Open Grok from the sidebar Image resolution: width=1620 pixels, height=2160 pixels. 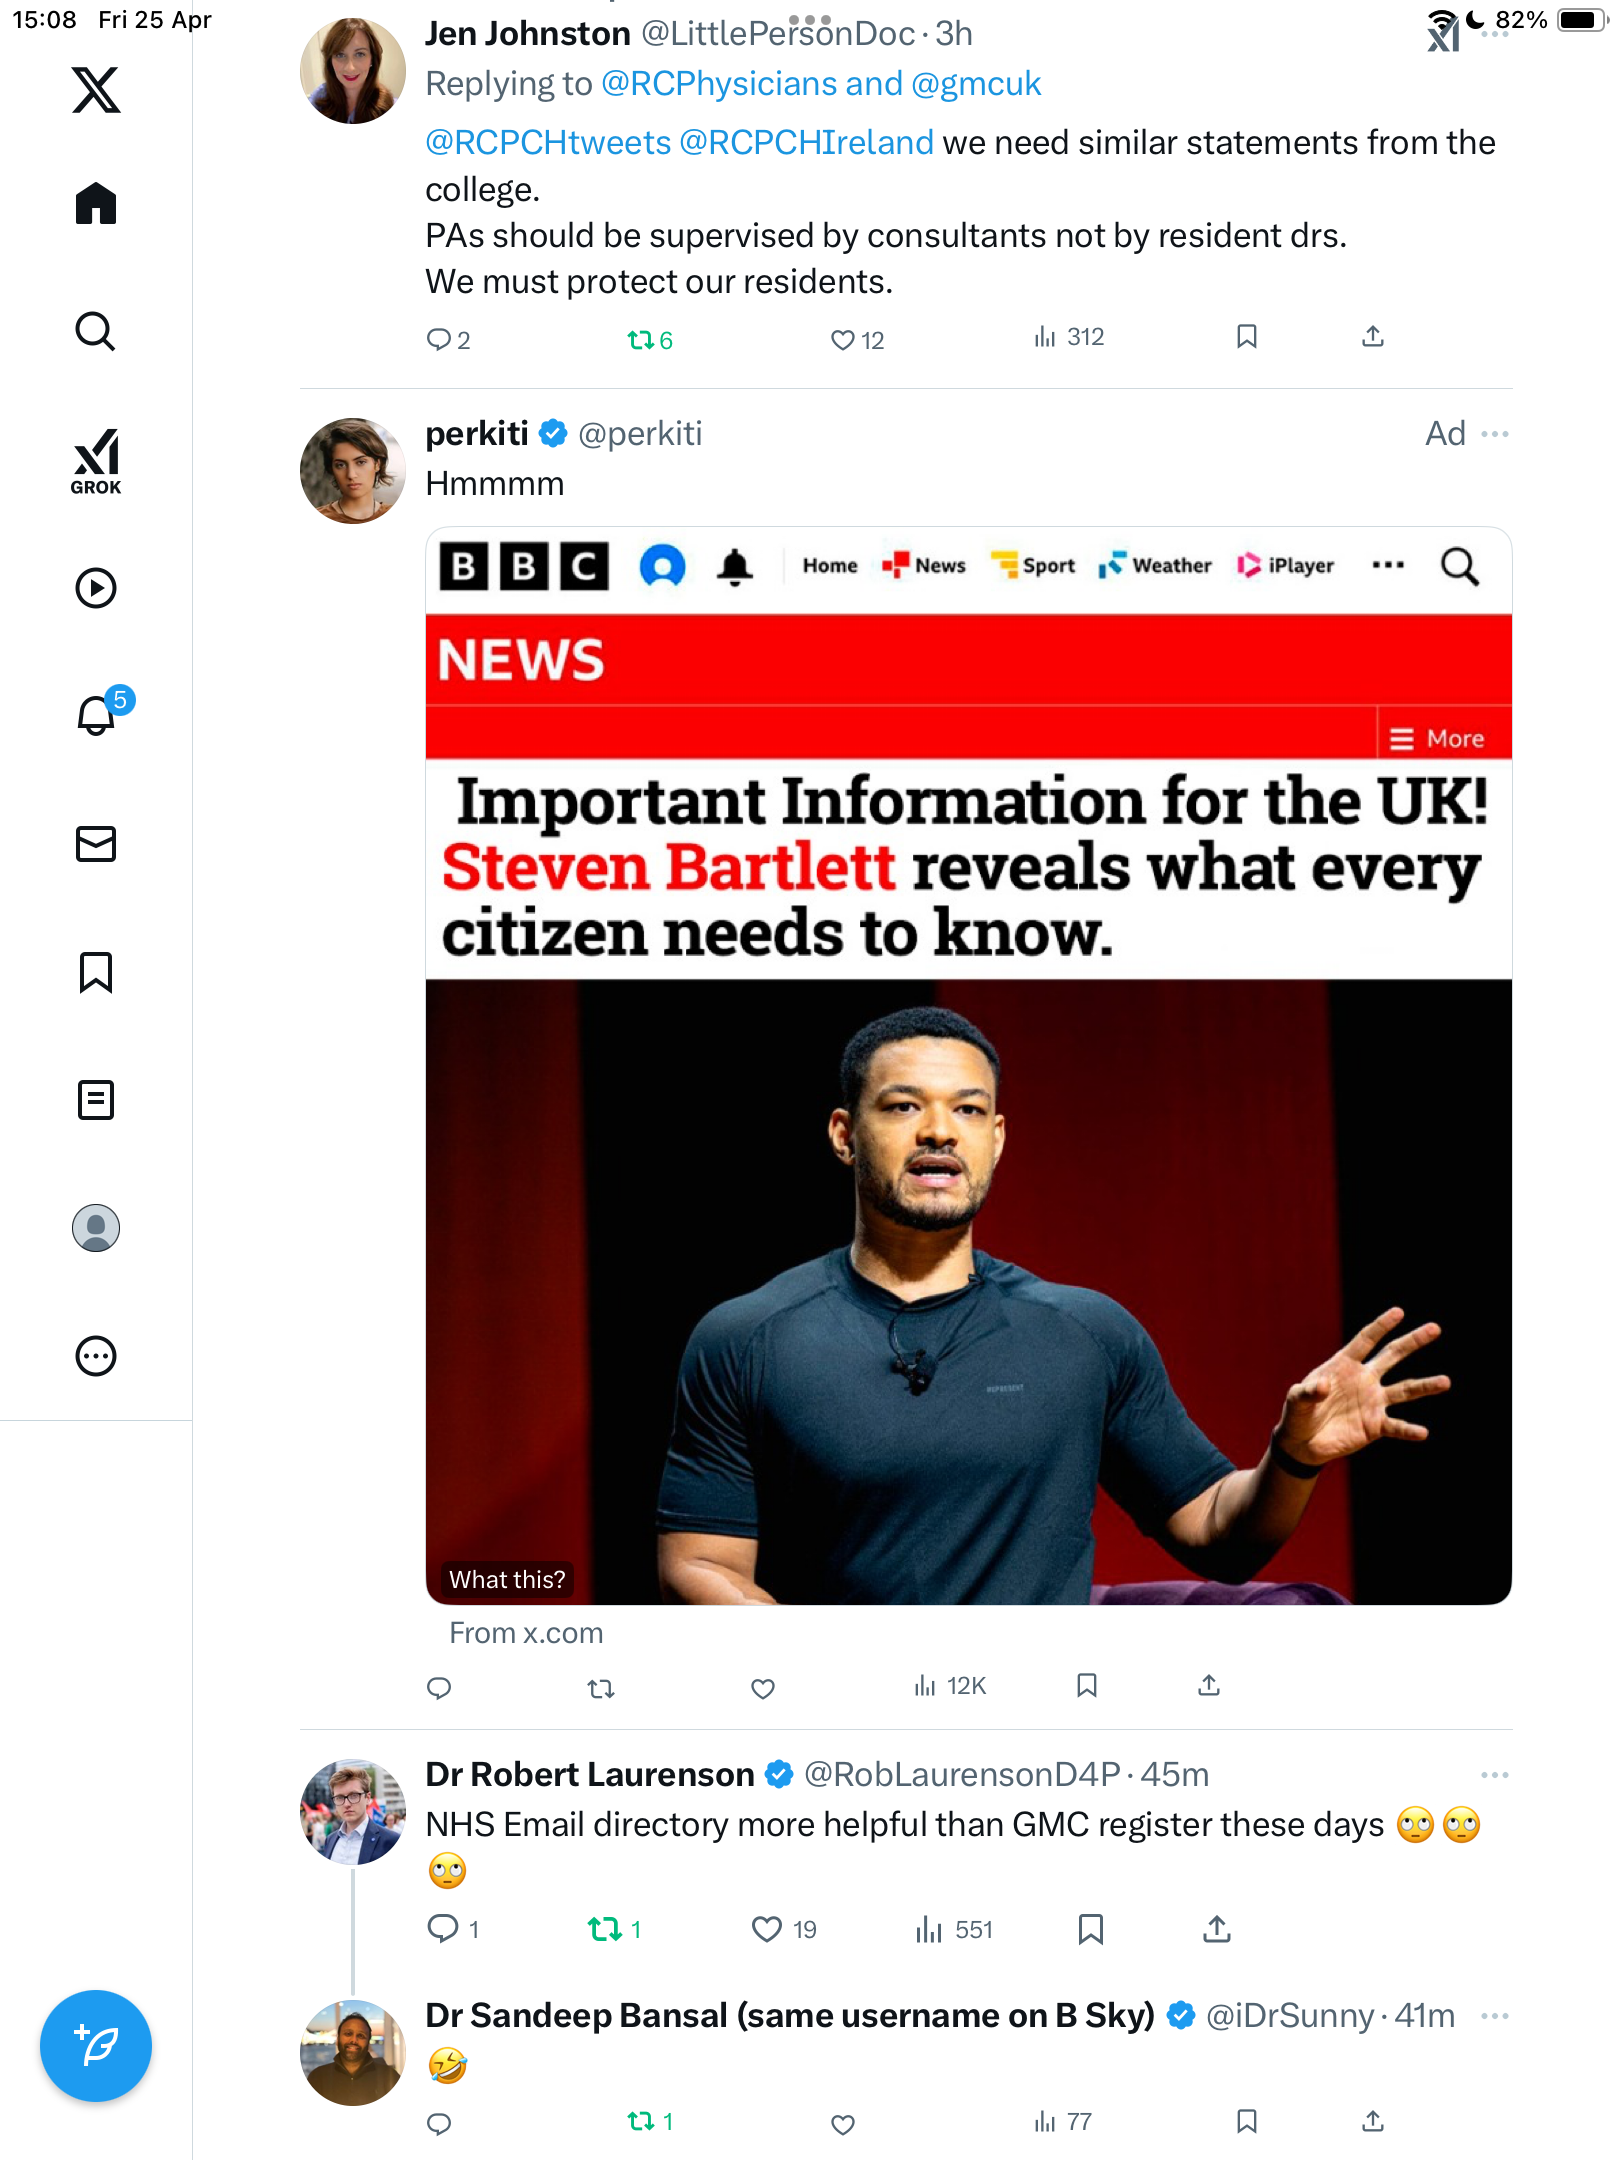[96, 461]
